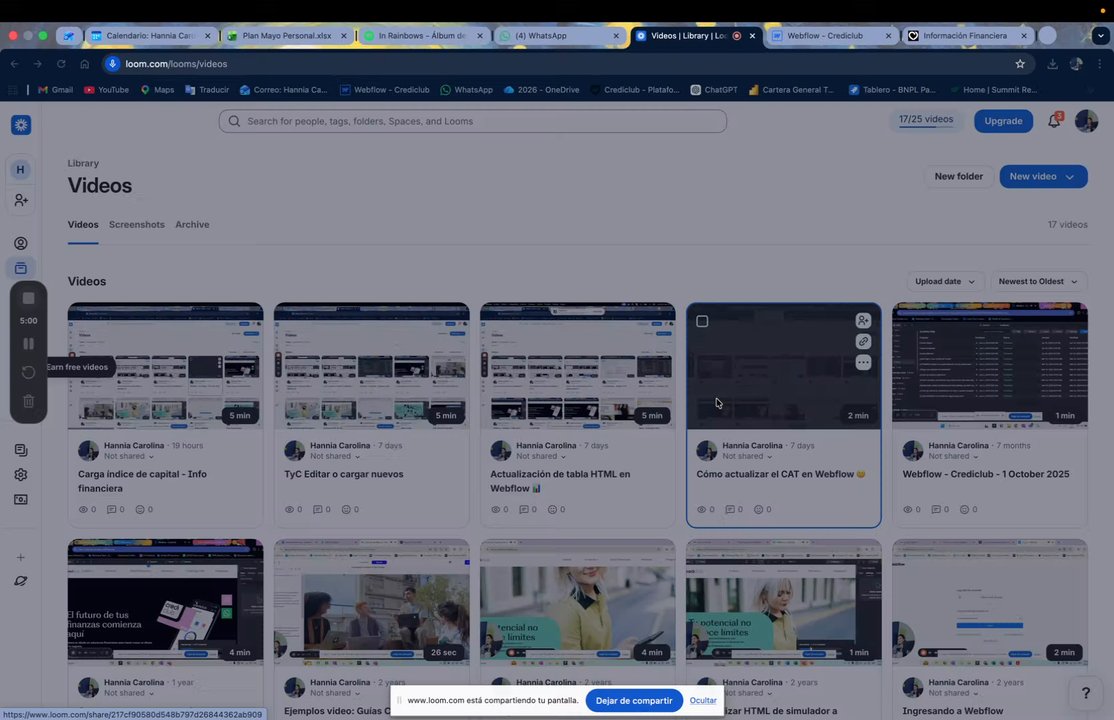The width and height of the screenshot is (1114, 720).
Task: Restart the recording with the restart icon
Action: 28,372
